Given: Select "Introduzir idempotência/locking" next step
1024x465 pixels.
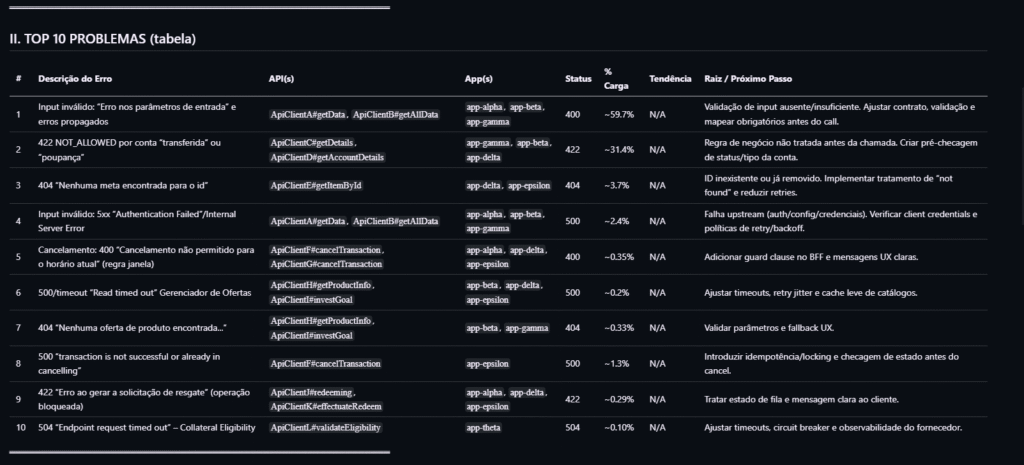Looking at the screenshot, I should point(831,364).
